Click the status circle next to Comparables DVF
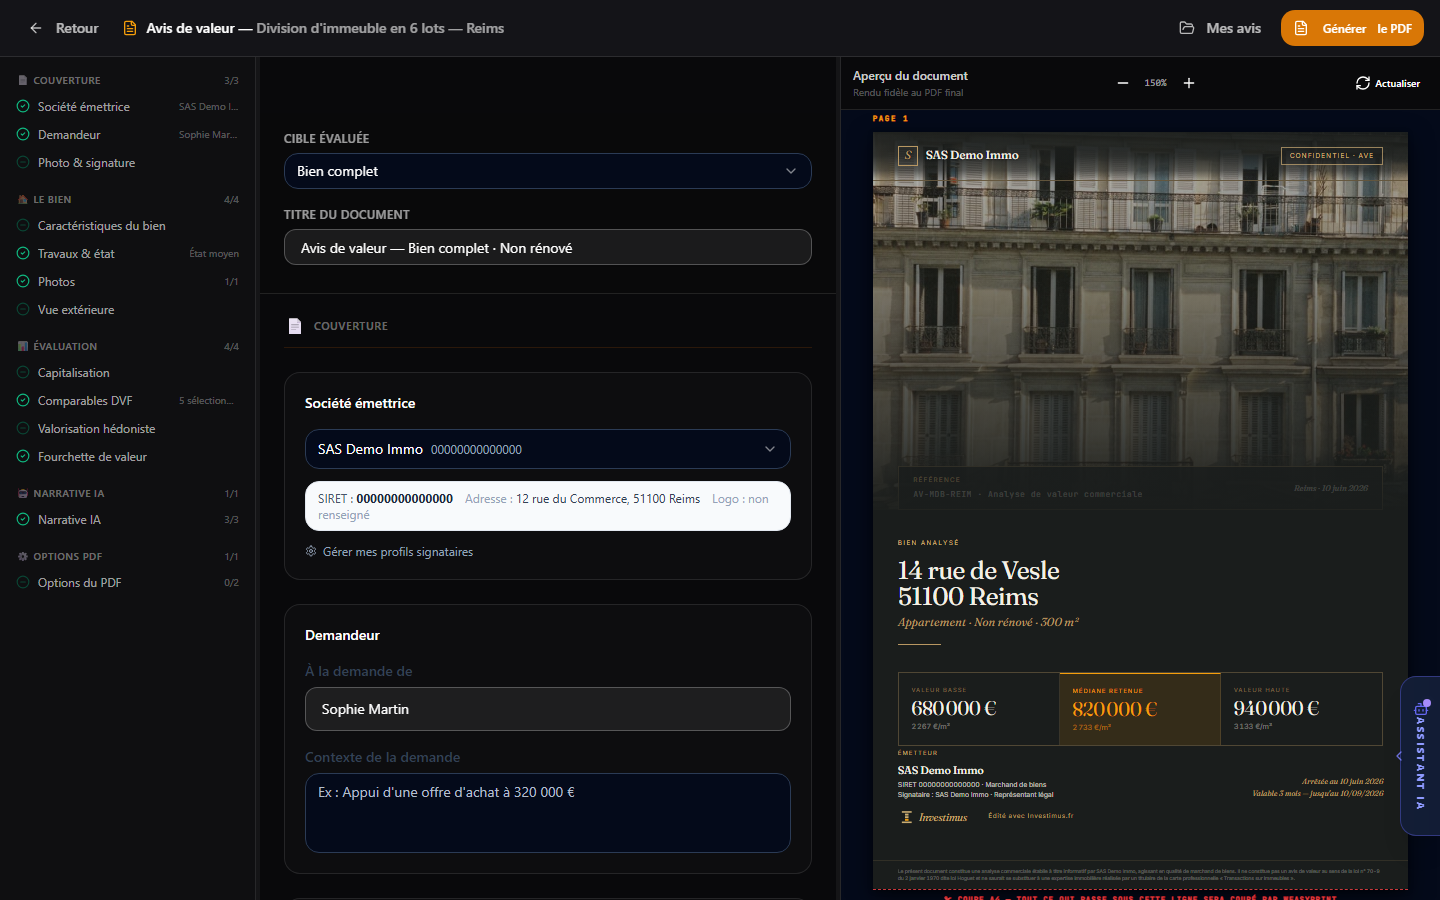The image size is (1440, 900). click(x=23, y=401)
